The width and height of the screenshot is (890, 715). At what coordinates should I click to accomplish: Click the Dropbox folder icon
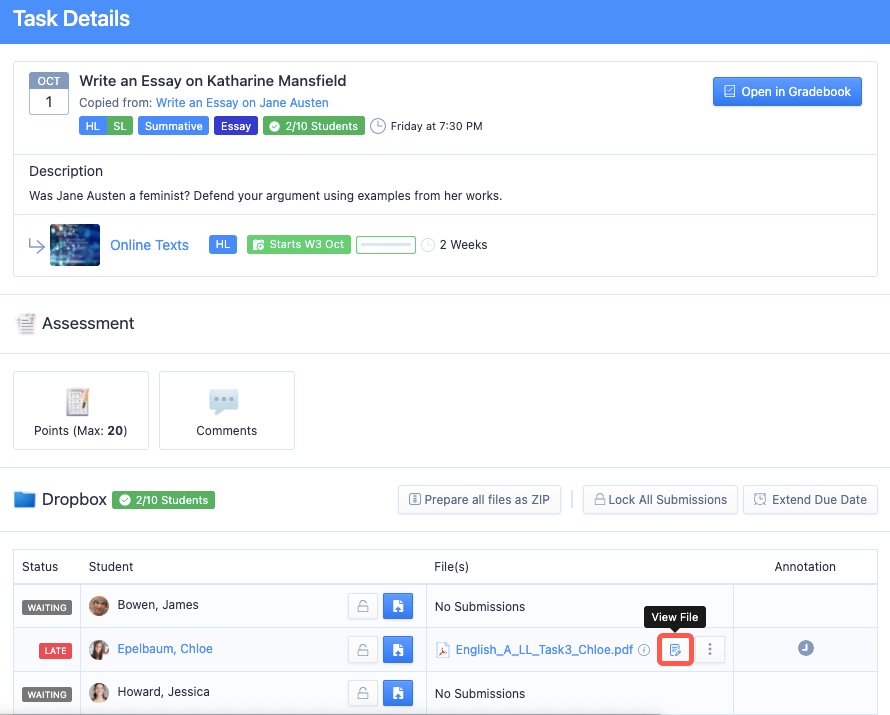tap(24, 499)
